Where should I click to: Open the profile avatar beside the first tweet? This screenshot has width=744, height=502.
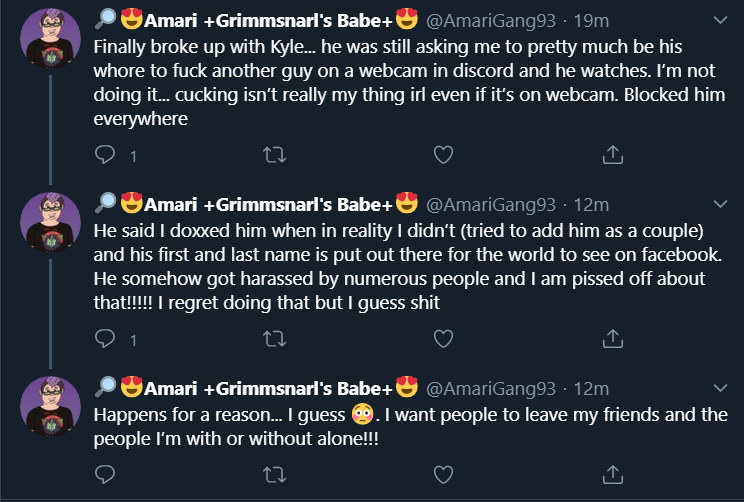coord(50,38)
